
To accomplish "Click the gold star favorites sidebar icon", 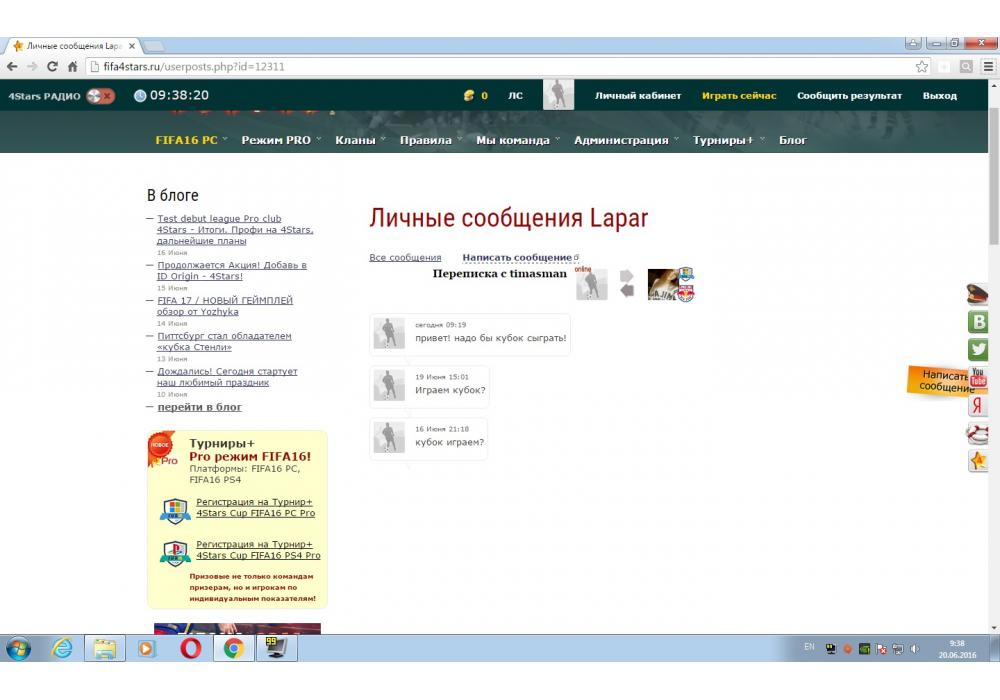I will (x=978, y=461).
